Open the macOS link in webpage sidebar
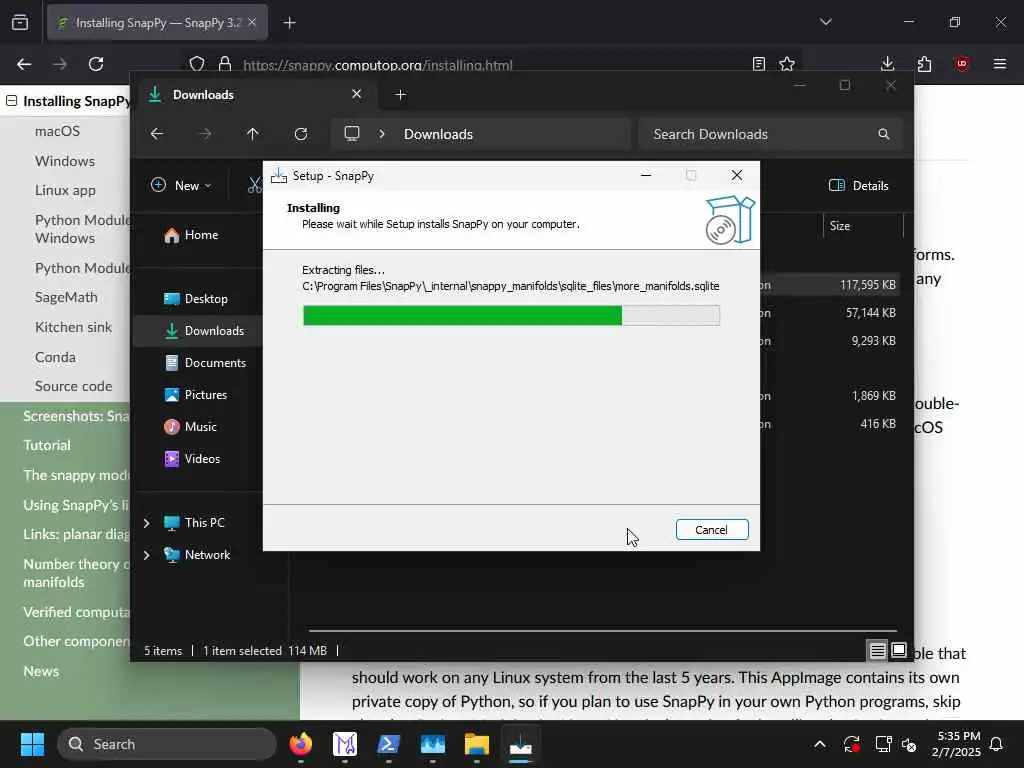Viewport: 1024px width, 768px height. (x=57, y=131)
